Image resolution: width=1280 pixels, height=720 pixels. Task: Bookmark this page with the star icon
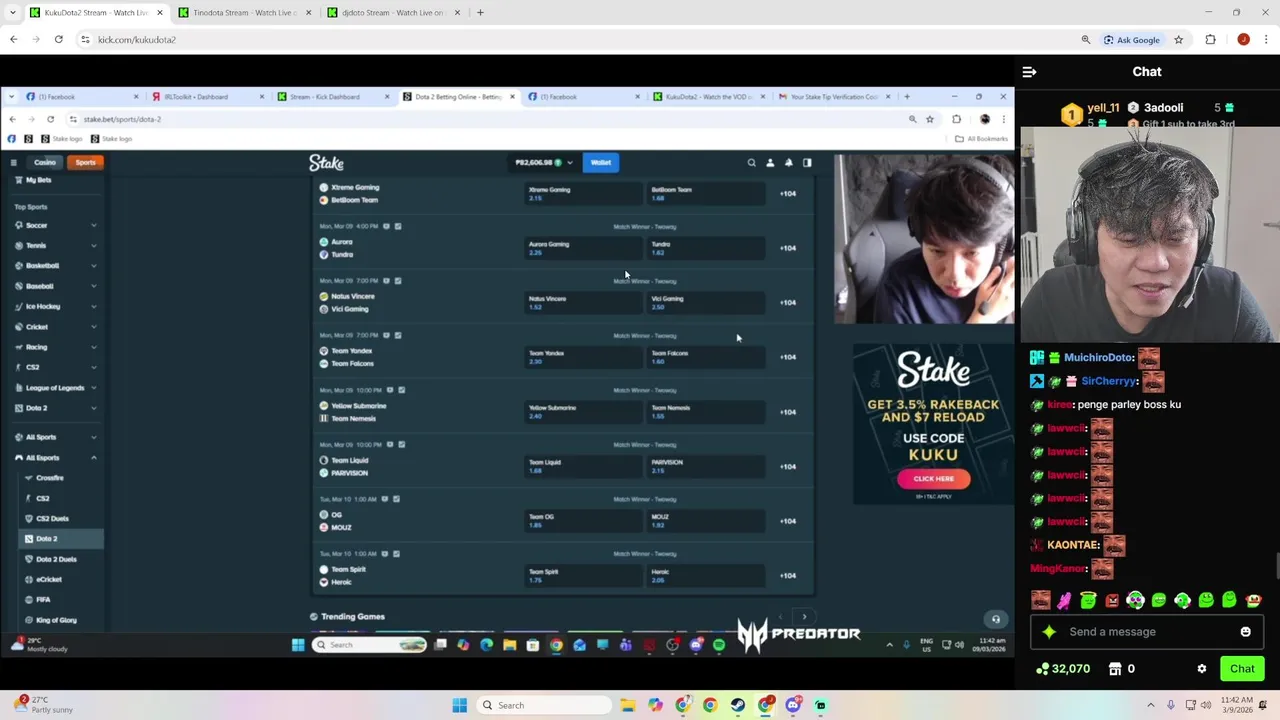pos(1178,40)
